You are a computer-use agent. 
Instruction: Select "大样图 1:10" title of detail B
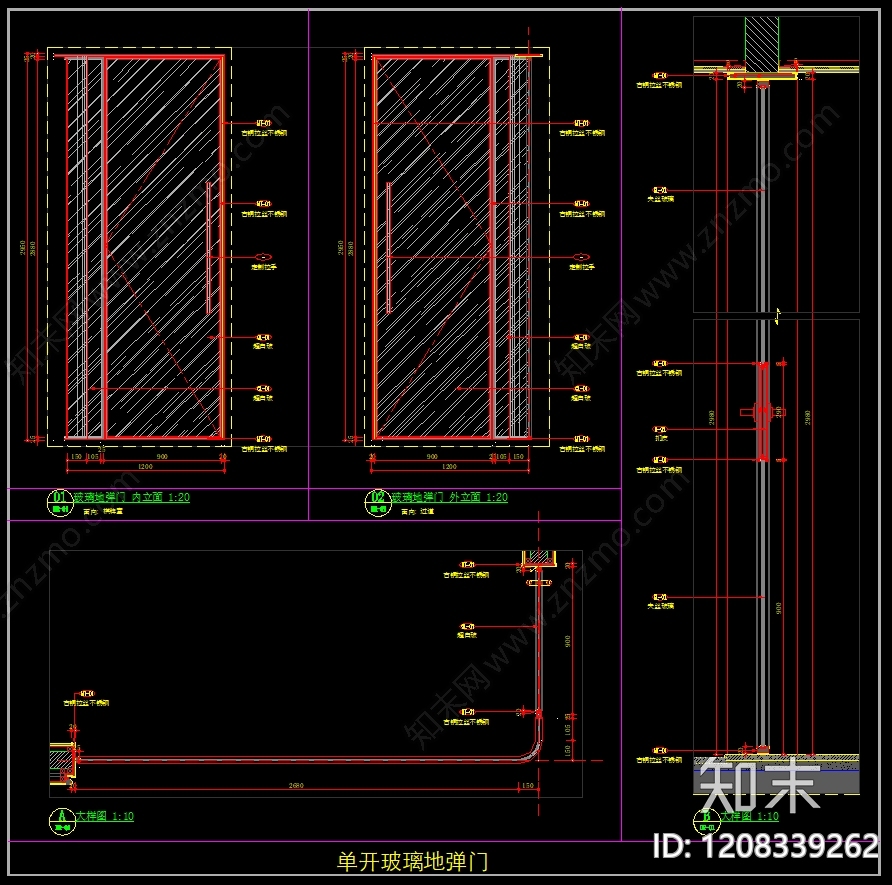tap(750, 816)
